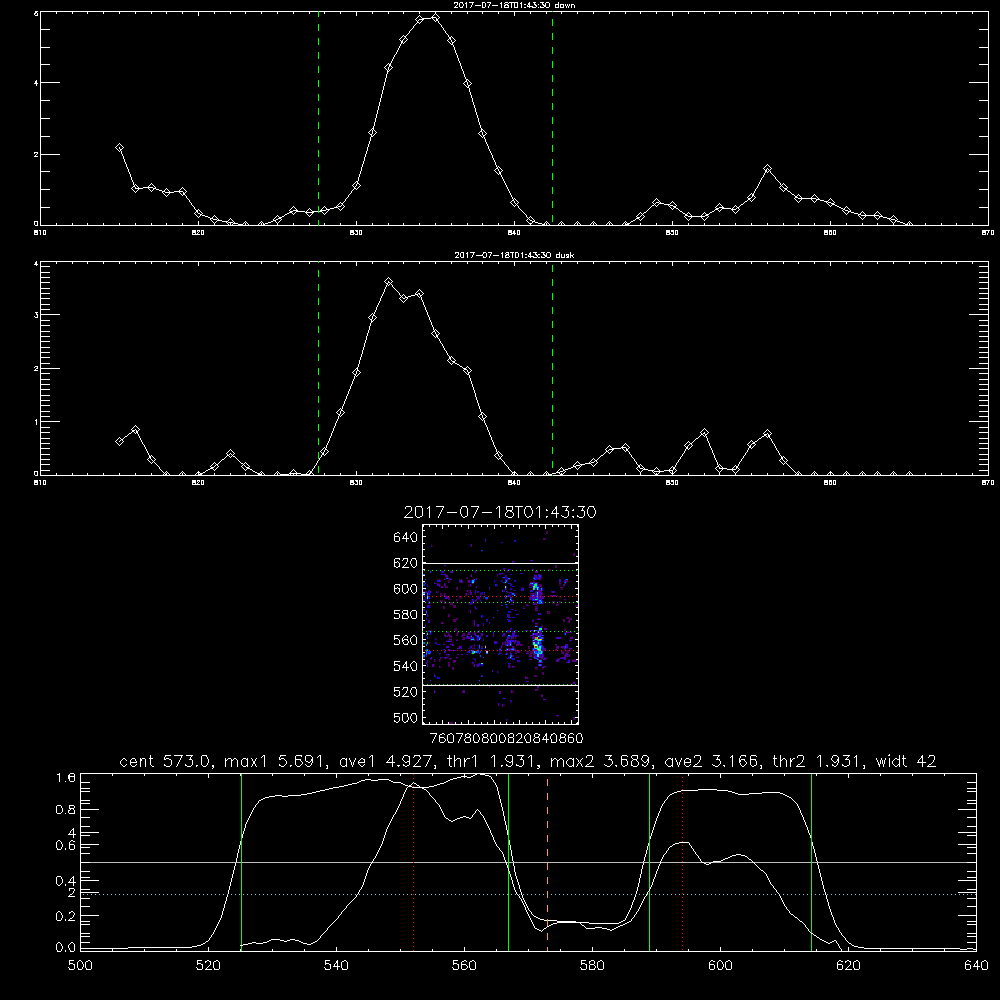Screen dimensions: 1000x1000
Task: Click the right green dashed line in dusk plot
Action: pyautogui.click(x=552, y=368)
